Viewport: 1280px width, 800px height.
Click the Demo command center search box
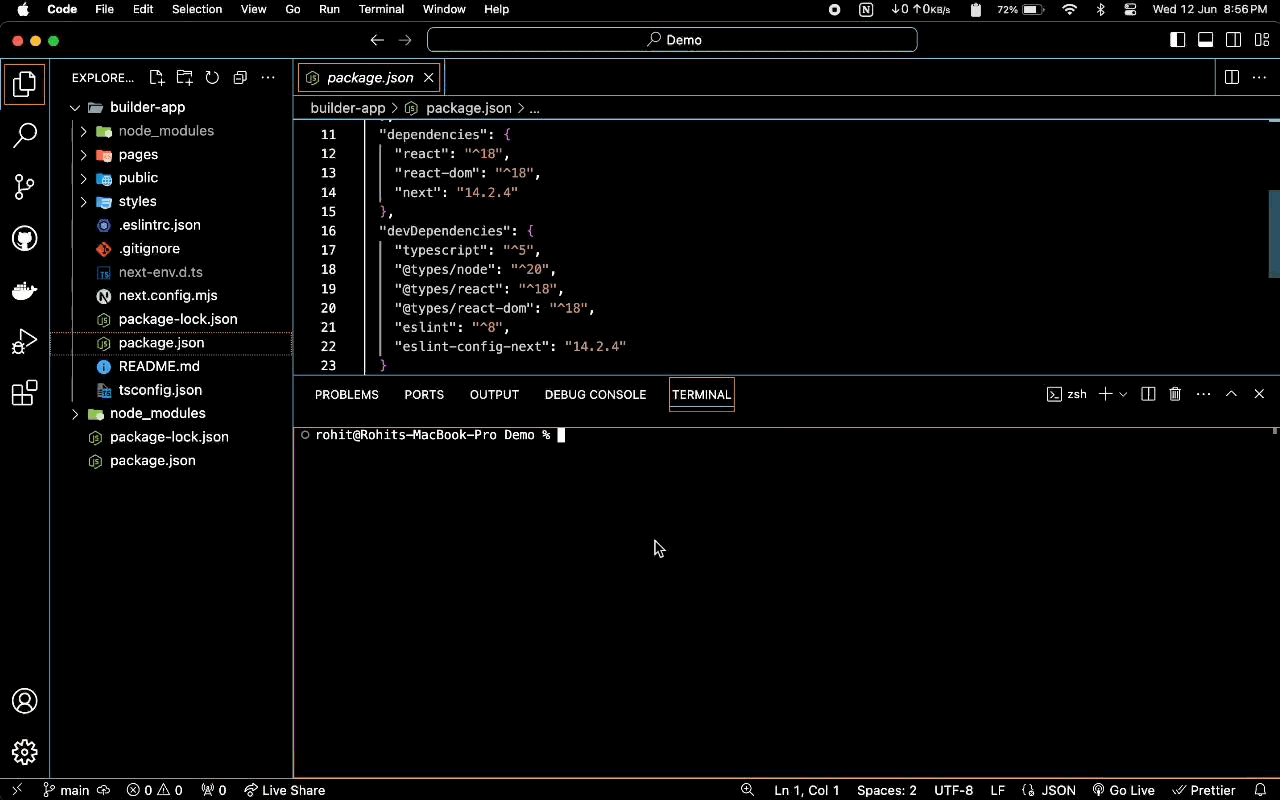tap(672, 40)
